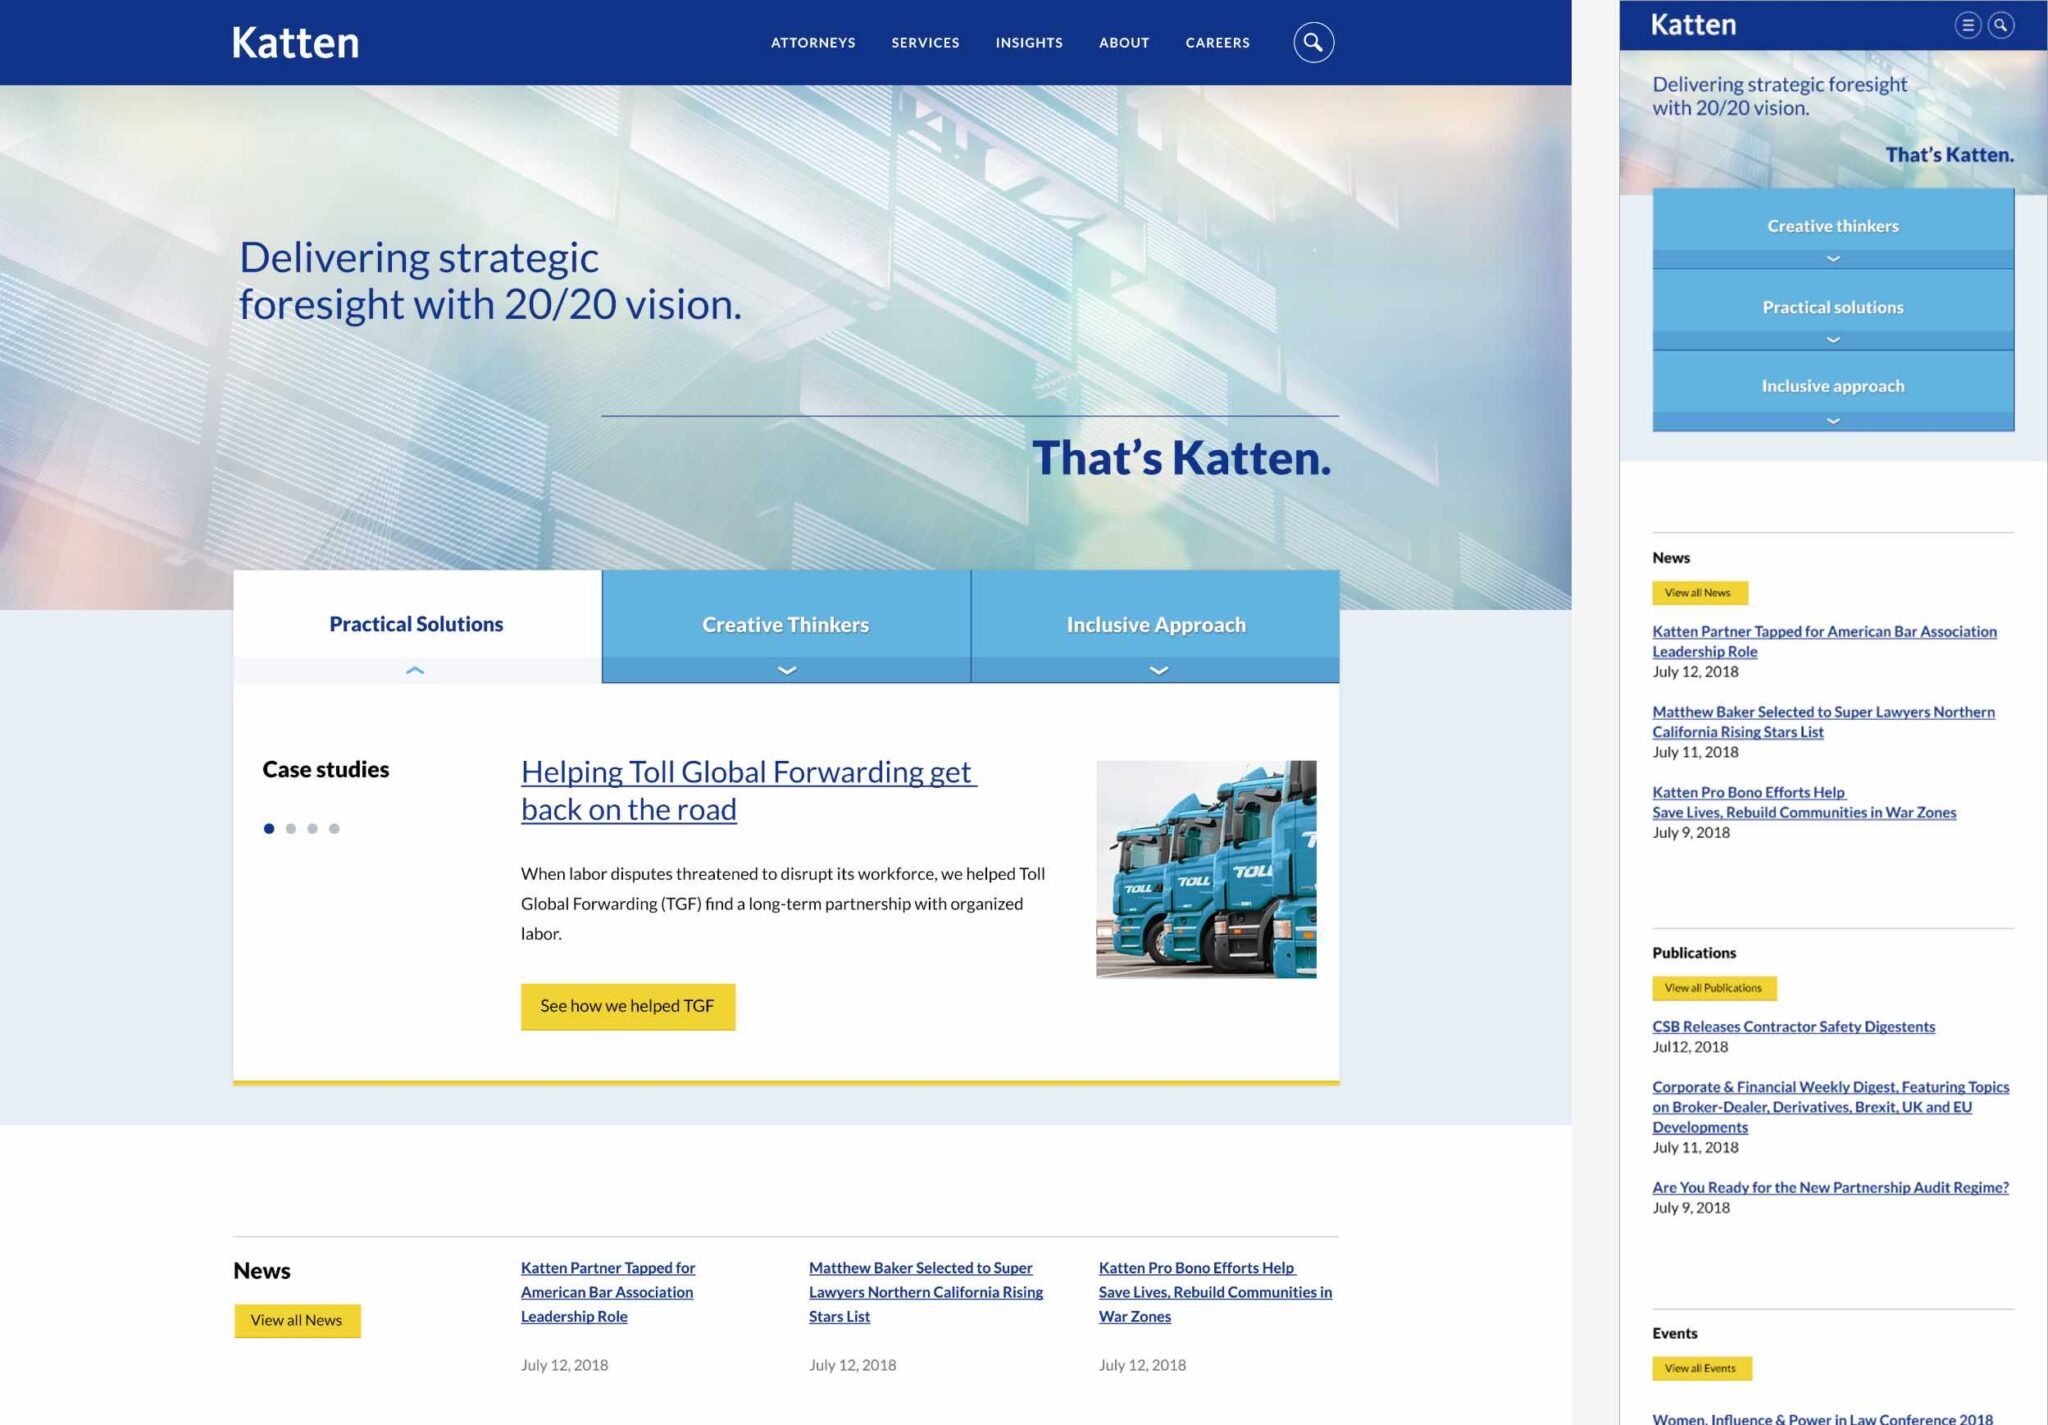Switch to the Inclusive Approach tab
The width and height of the screenshot is (2048, 1425).
click(x=1156, y=624)
